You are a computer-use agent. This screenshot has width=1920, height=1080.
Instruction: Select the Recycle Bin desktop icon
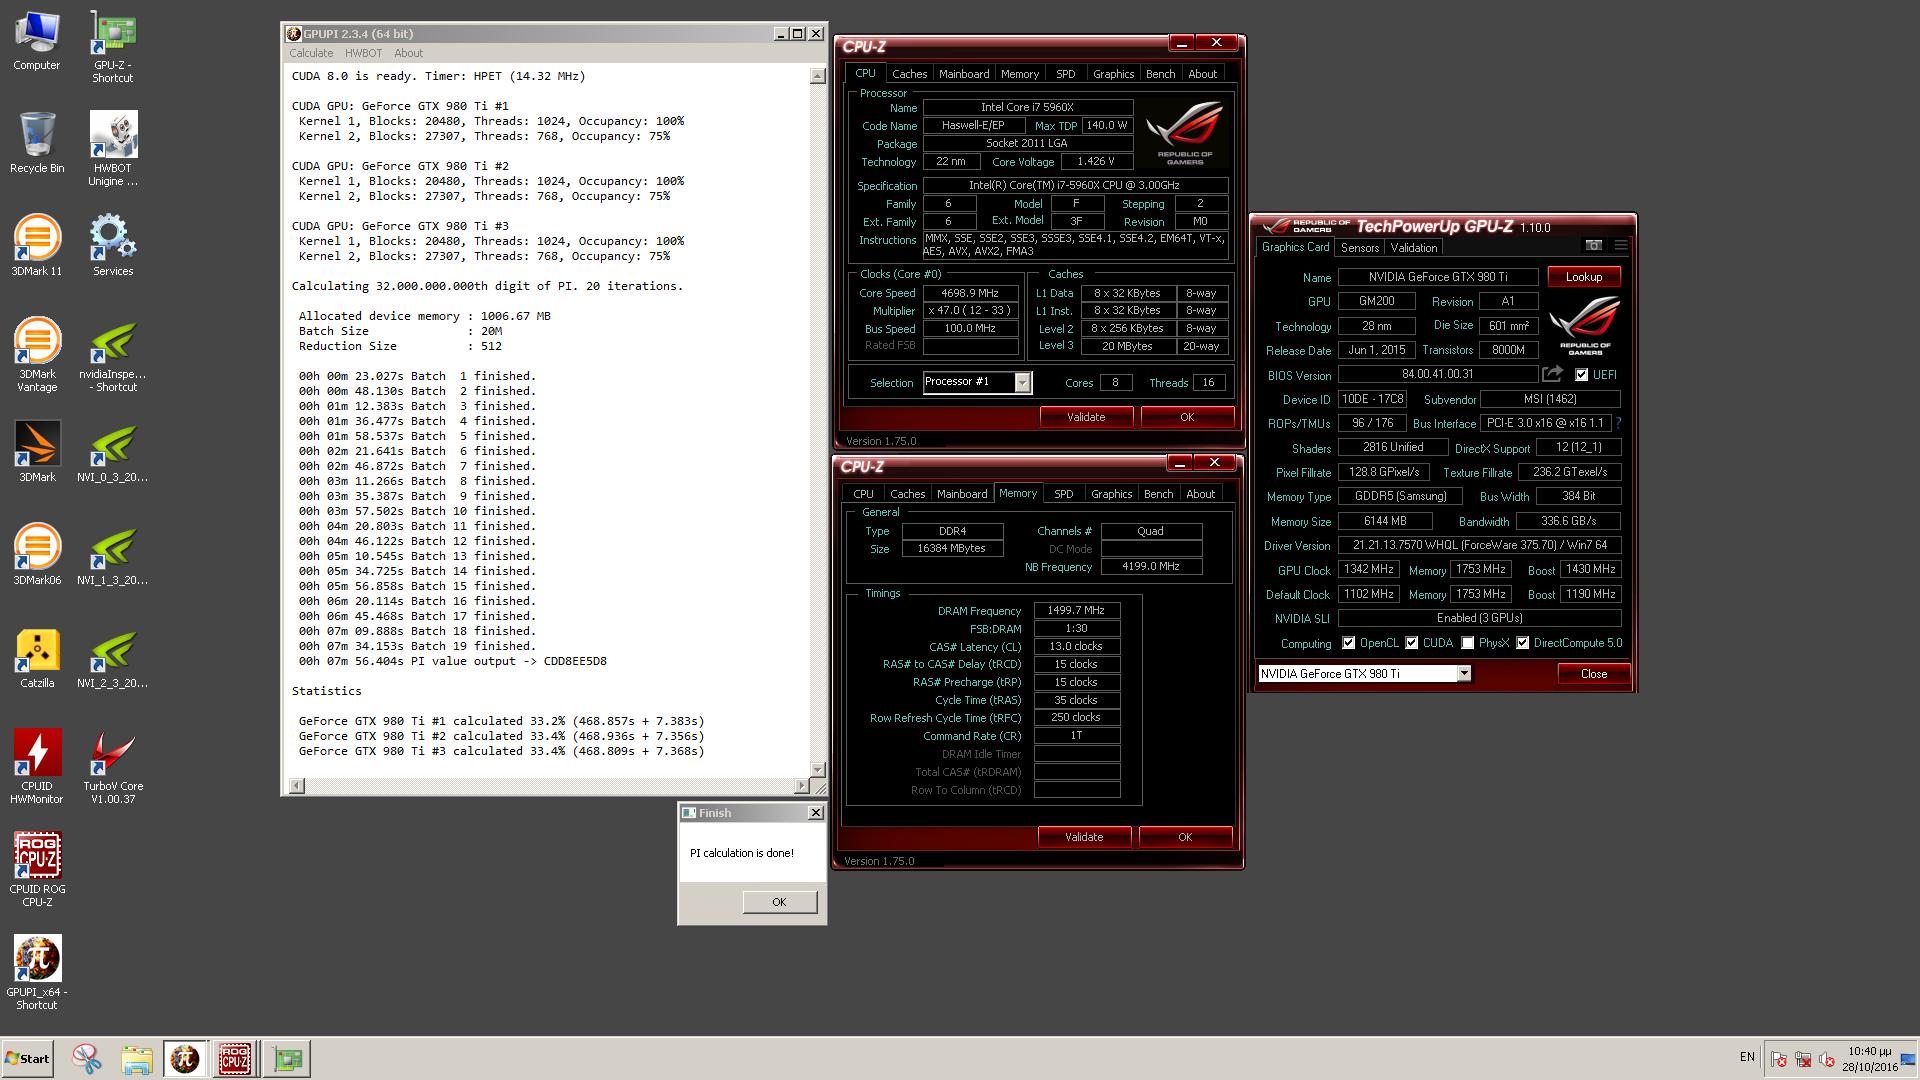point(37,143)
